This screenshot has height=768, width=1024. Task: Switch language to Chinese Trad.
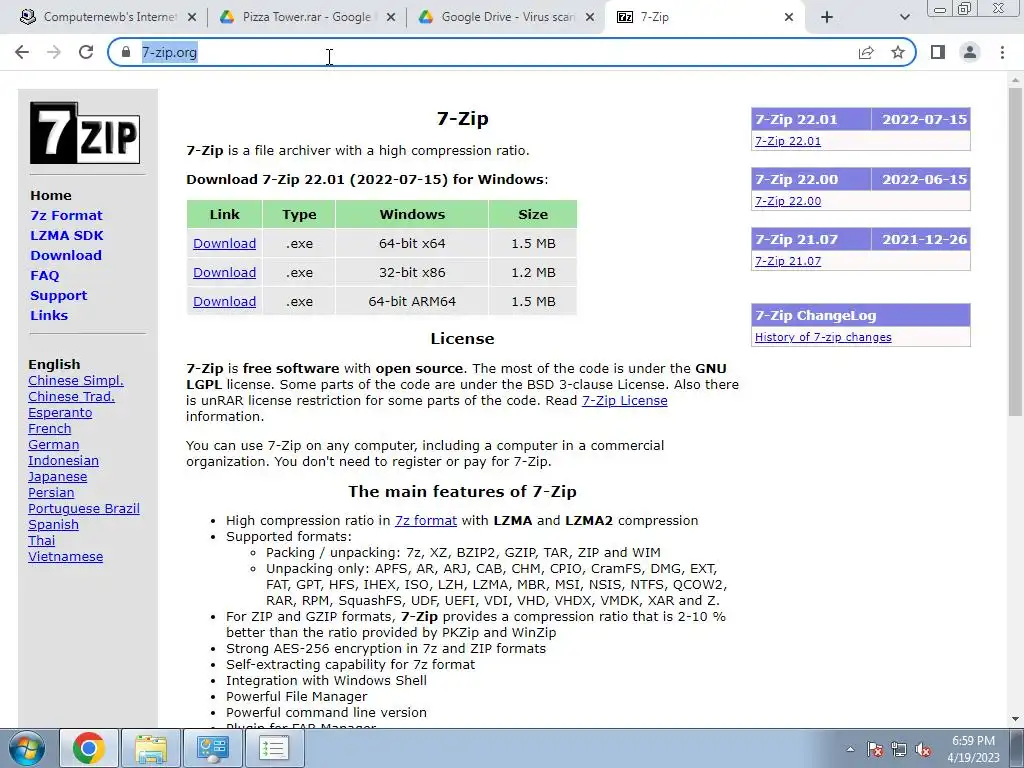tap(71, 396)
